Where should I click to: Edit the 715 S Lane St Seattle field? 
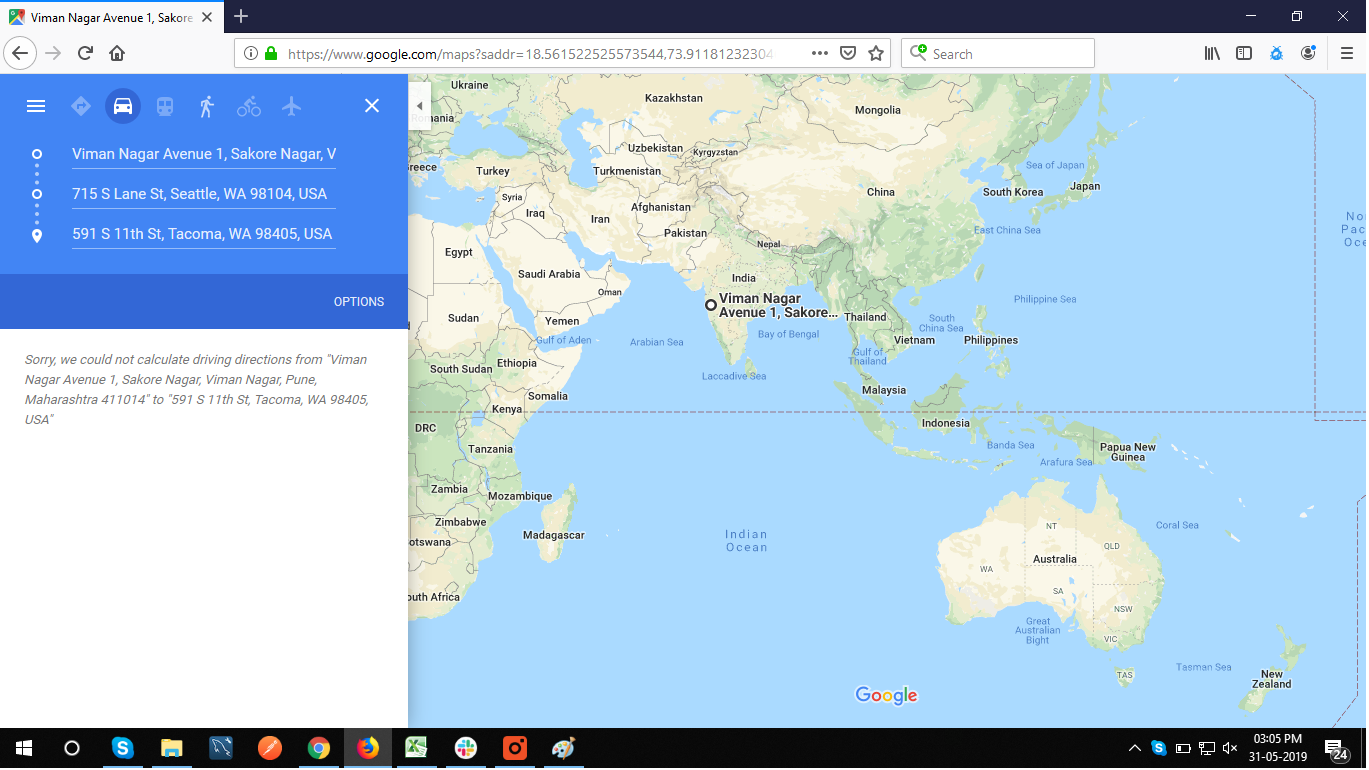204,194
